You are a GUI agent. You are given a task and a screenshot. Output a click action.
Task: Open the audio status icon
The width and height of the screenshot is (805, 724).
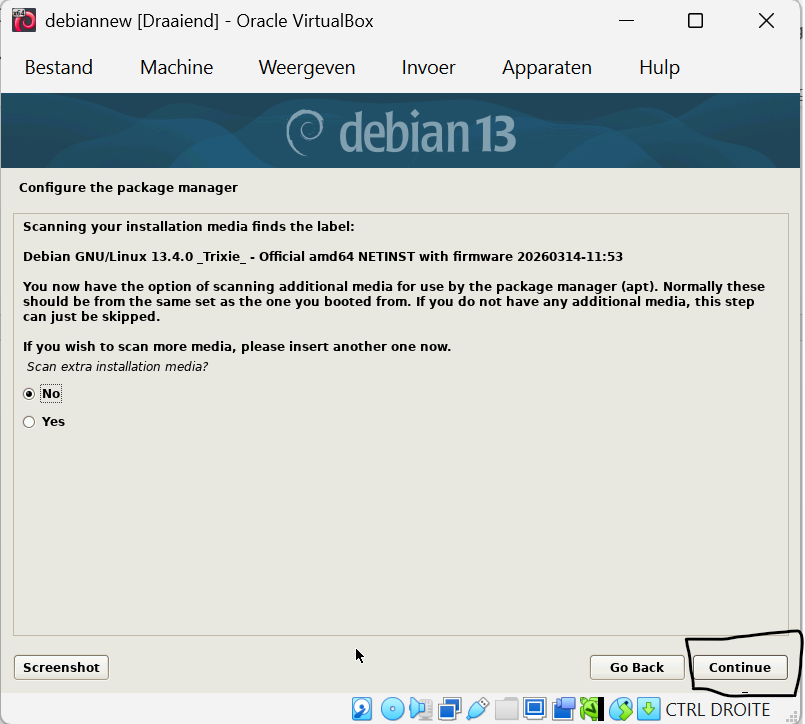click(420, 709)
